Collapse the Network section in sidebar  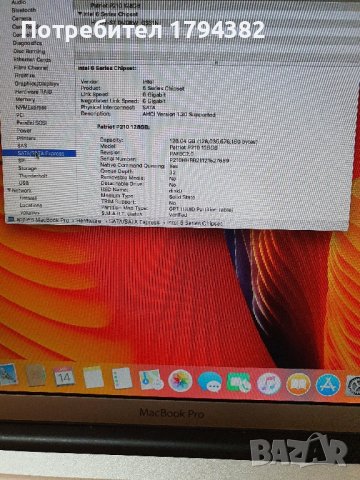pyautogui.click(x=9, y=190)
